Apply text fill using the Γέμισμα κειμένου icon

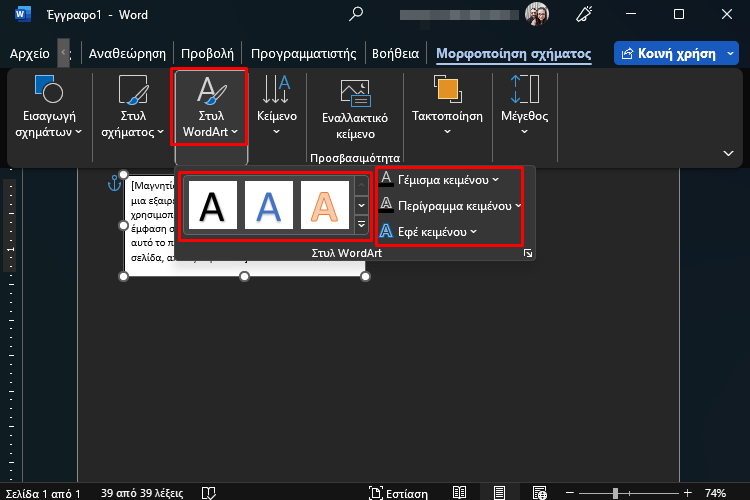386,179
